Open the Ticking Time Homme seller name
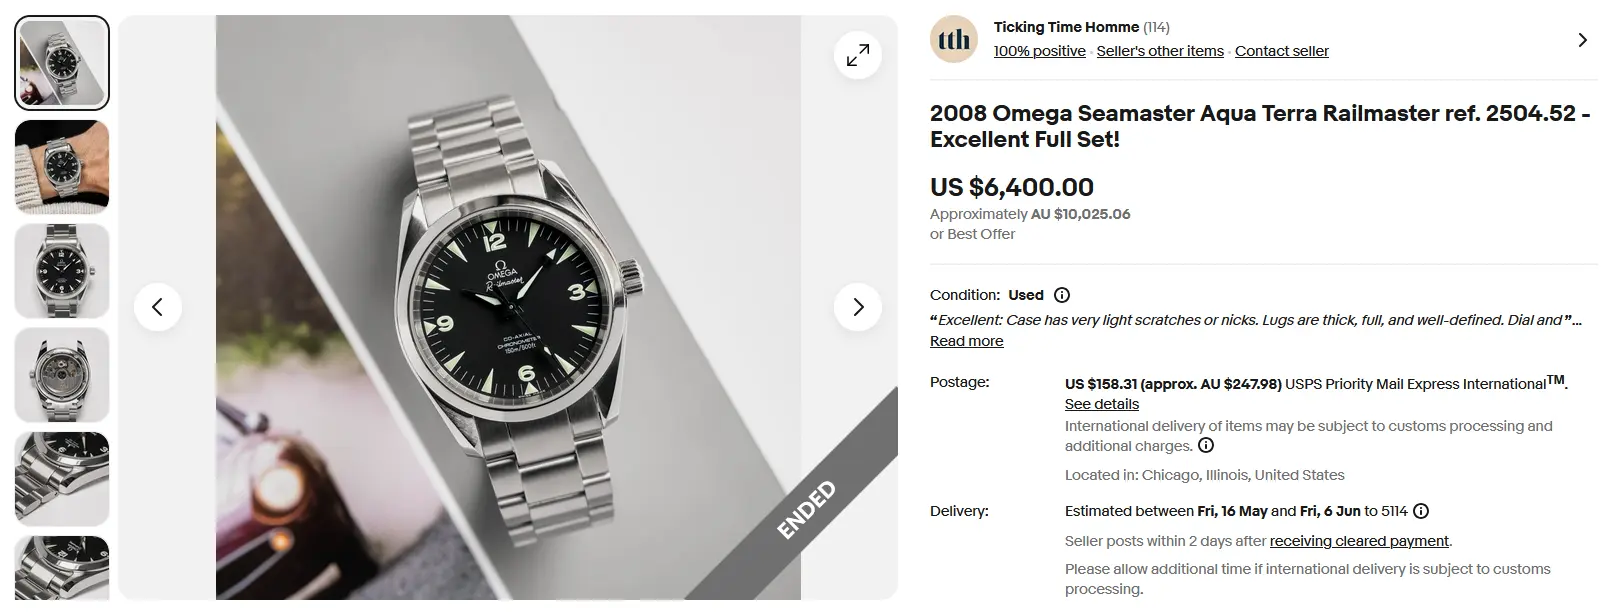The width and height of the screenshot is (1612, 614). [x=1066, y=27]
